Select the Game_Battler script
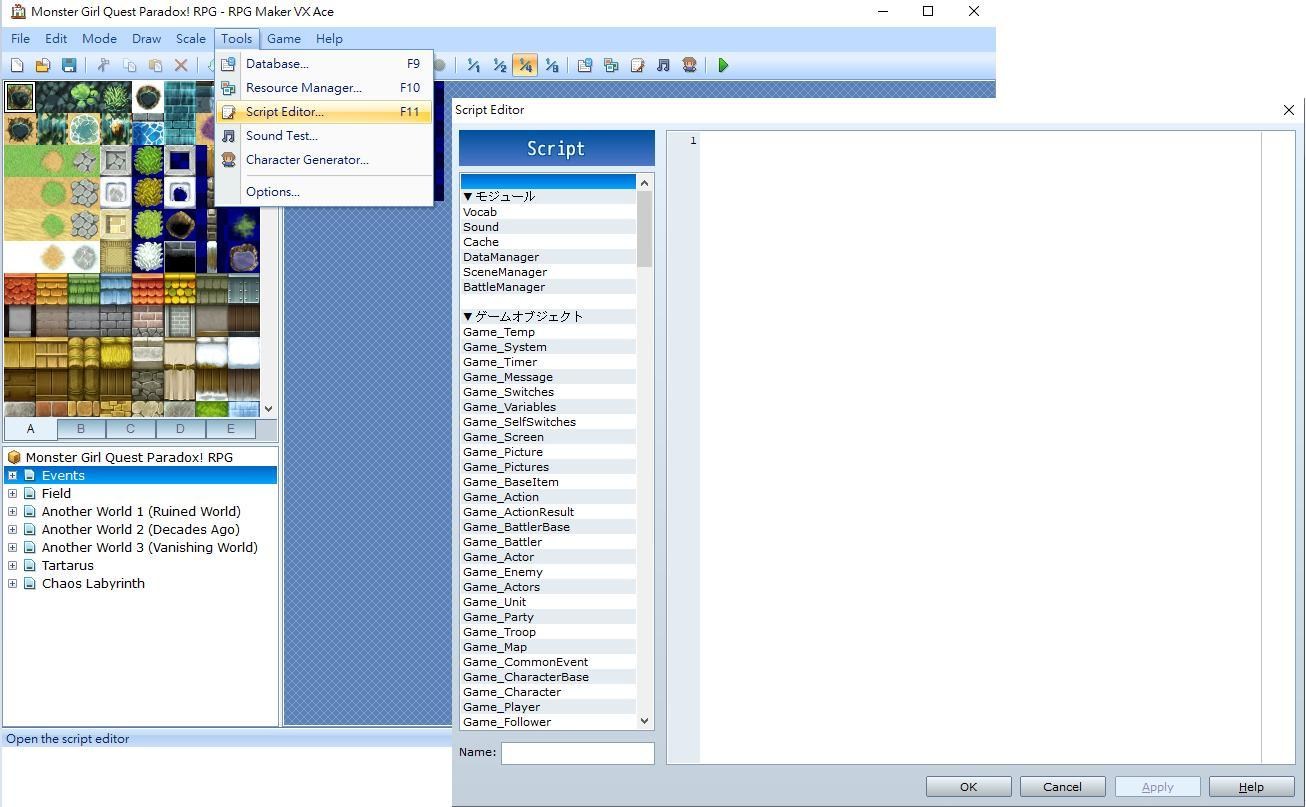This screenshot has width=1306, height=807. (x=548, y=542)
